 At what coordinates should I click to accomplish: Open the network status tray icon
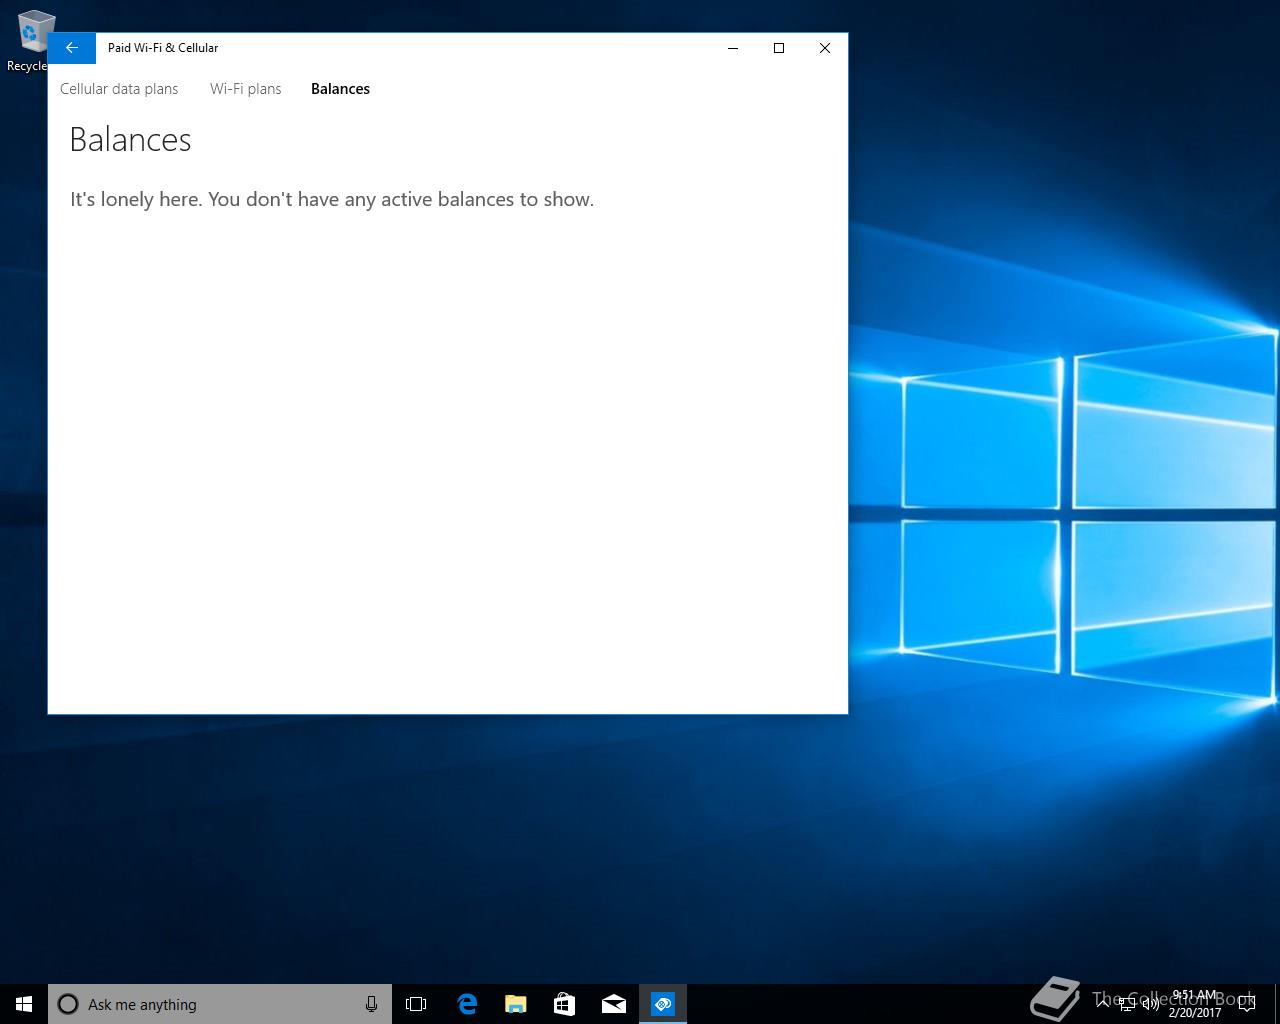pos(1127,1004)
